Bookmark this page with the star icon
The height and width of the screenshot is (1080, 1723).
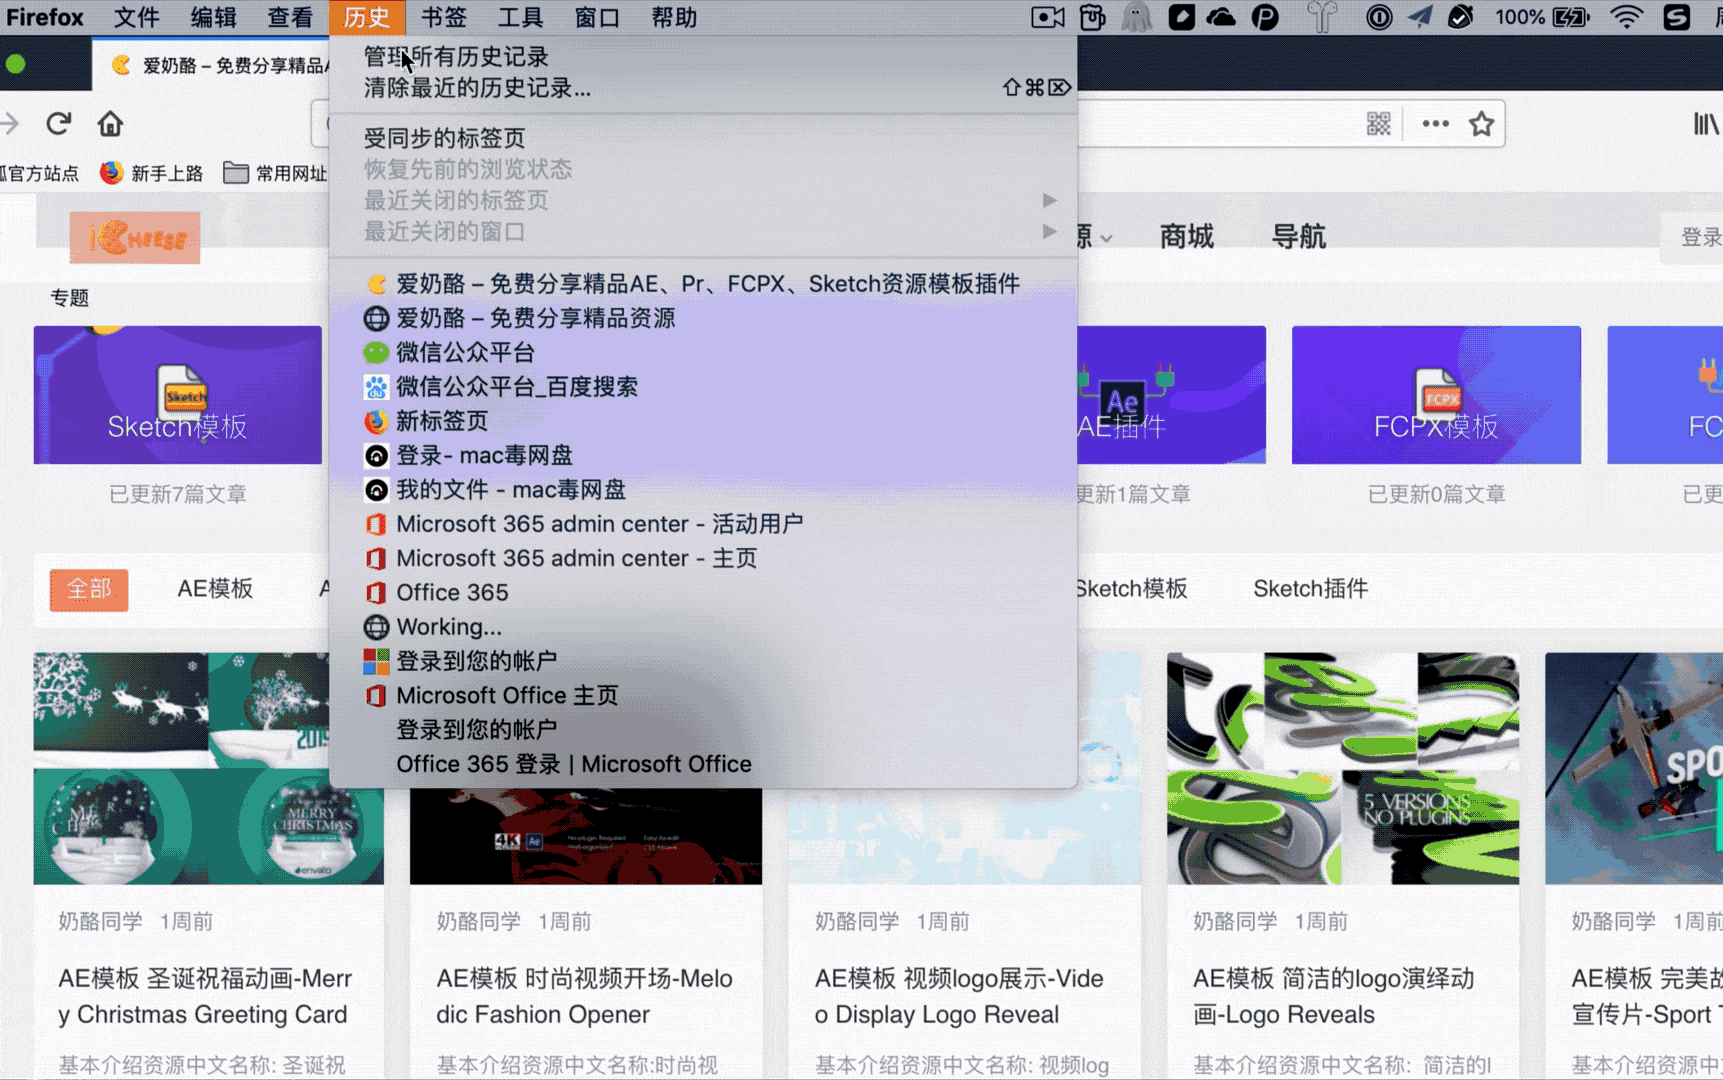pyautogui.click(x=1481, y=123)
